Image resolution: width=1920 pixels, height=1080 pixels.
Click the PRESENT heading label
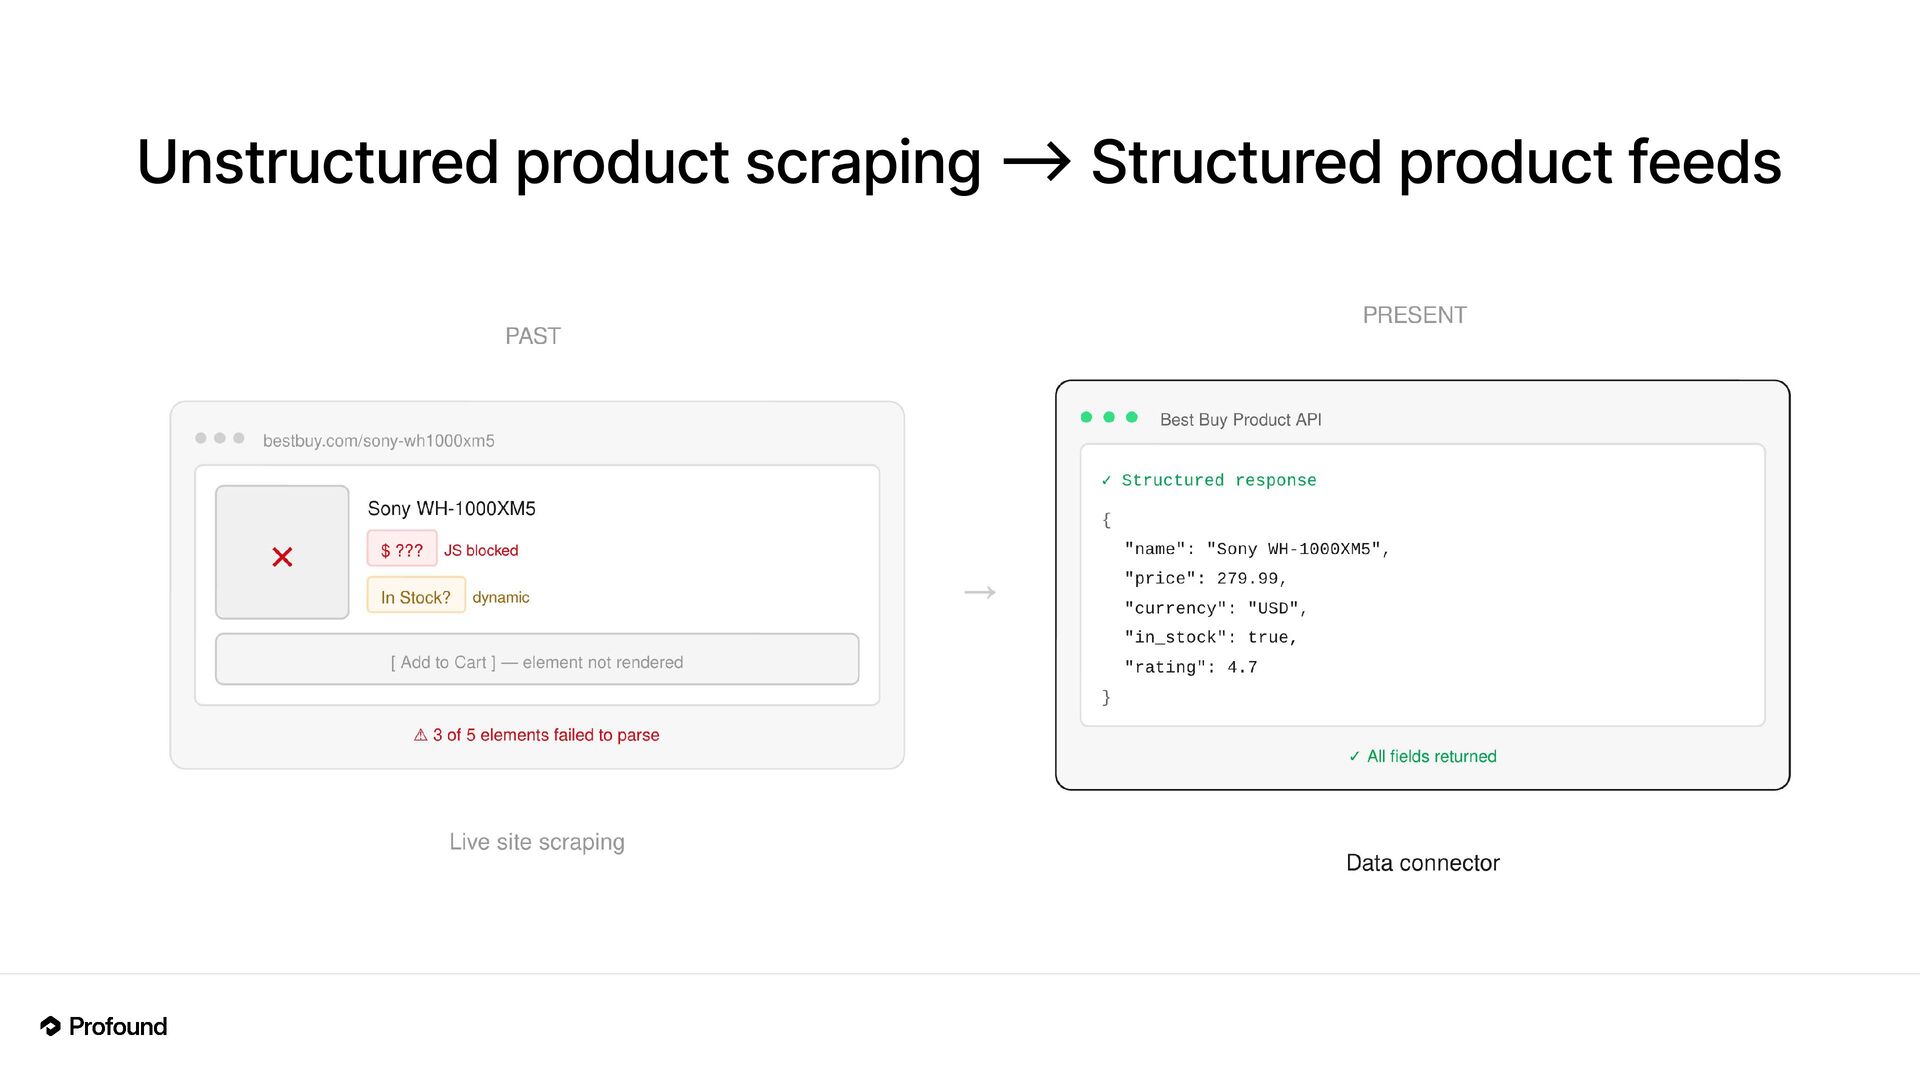(x=1414, y=315)
